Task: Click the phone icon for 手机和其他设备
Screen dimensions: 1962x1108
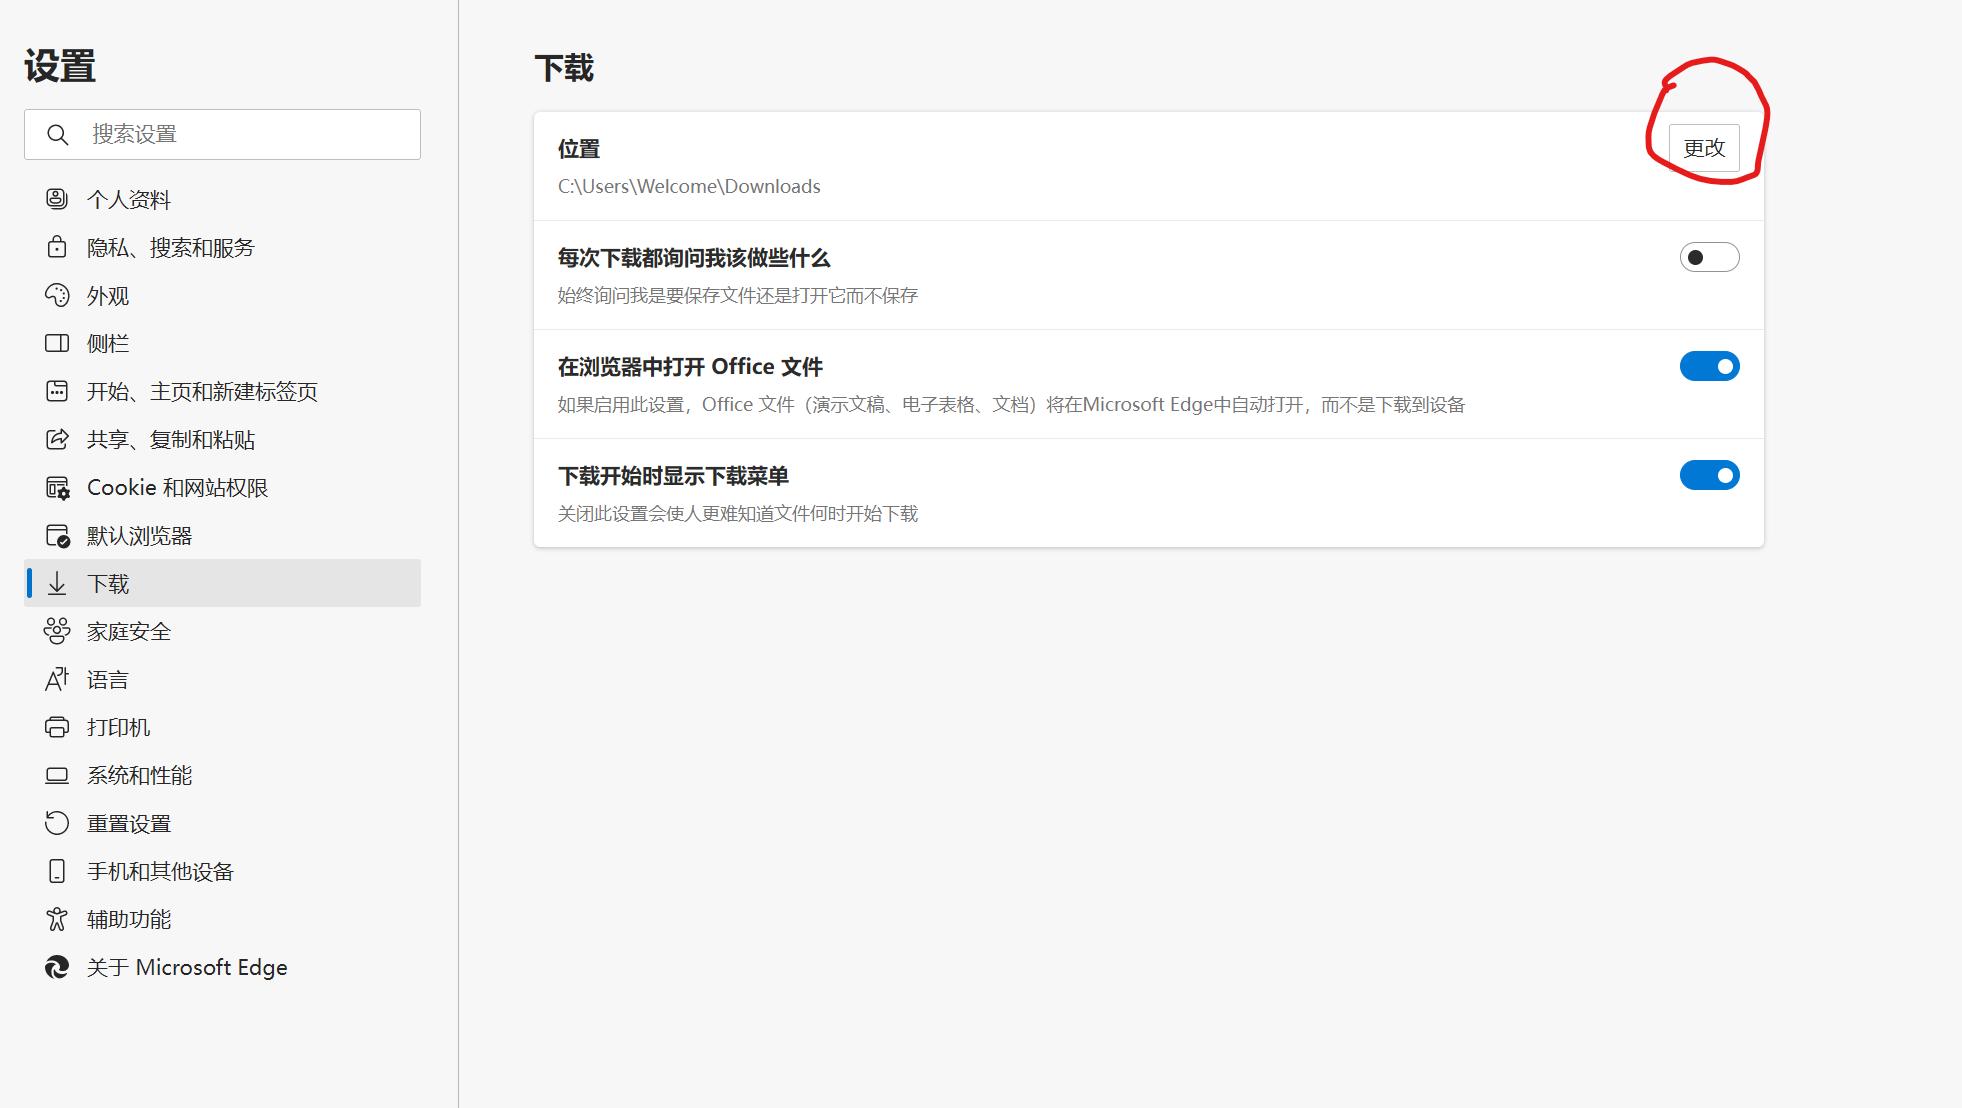Action: (57, 871)
